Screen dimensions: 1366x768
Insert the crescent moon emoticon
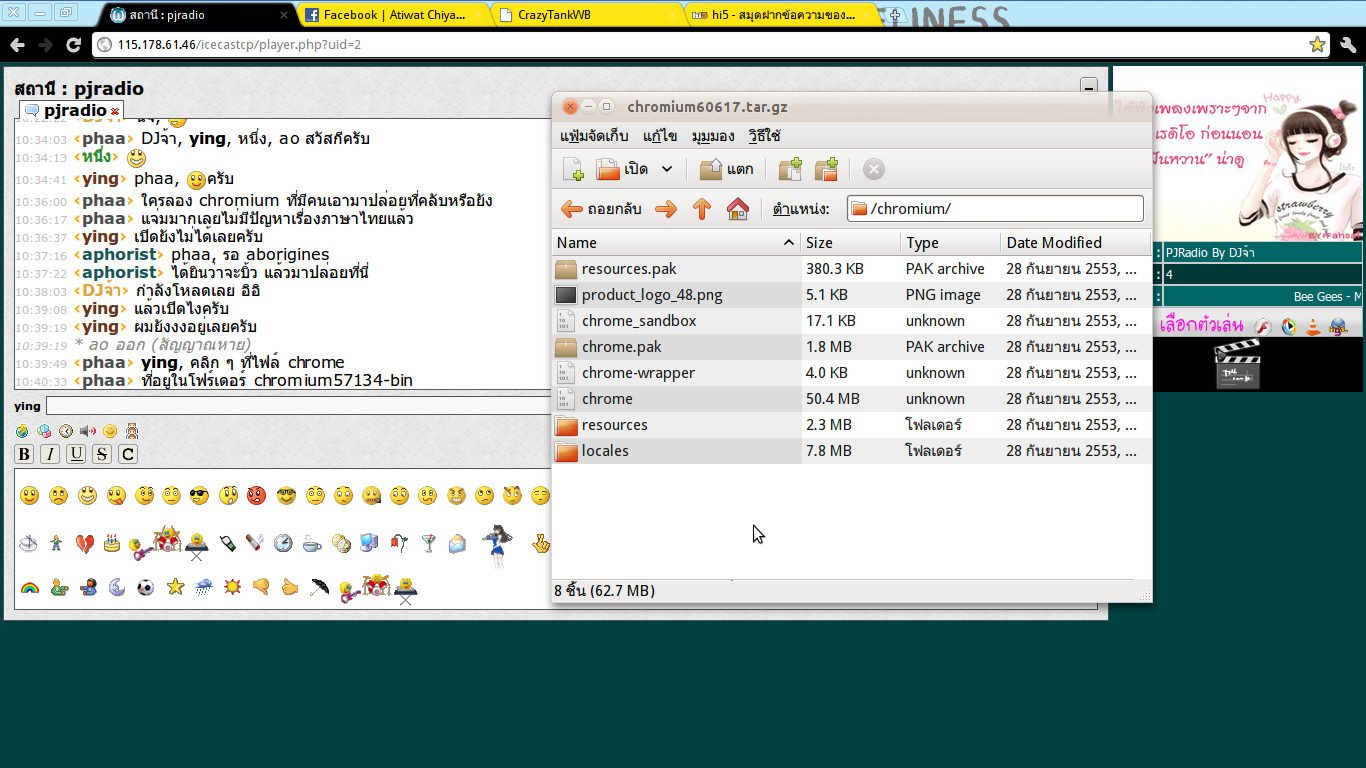[x=117, y=587]
